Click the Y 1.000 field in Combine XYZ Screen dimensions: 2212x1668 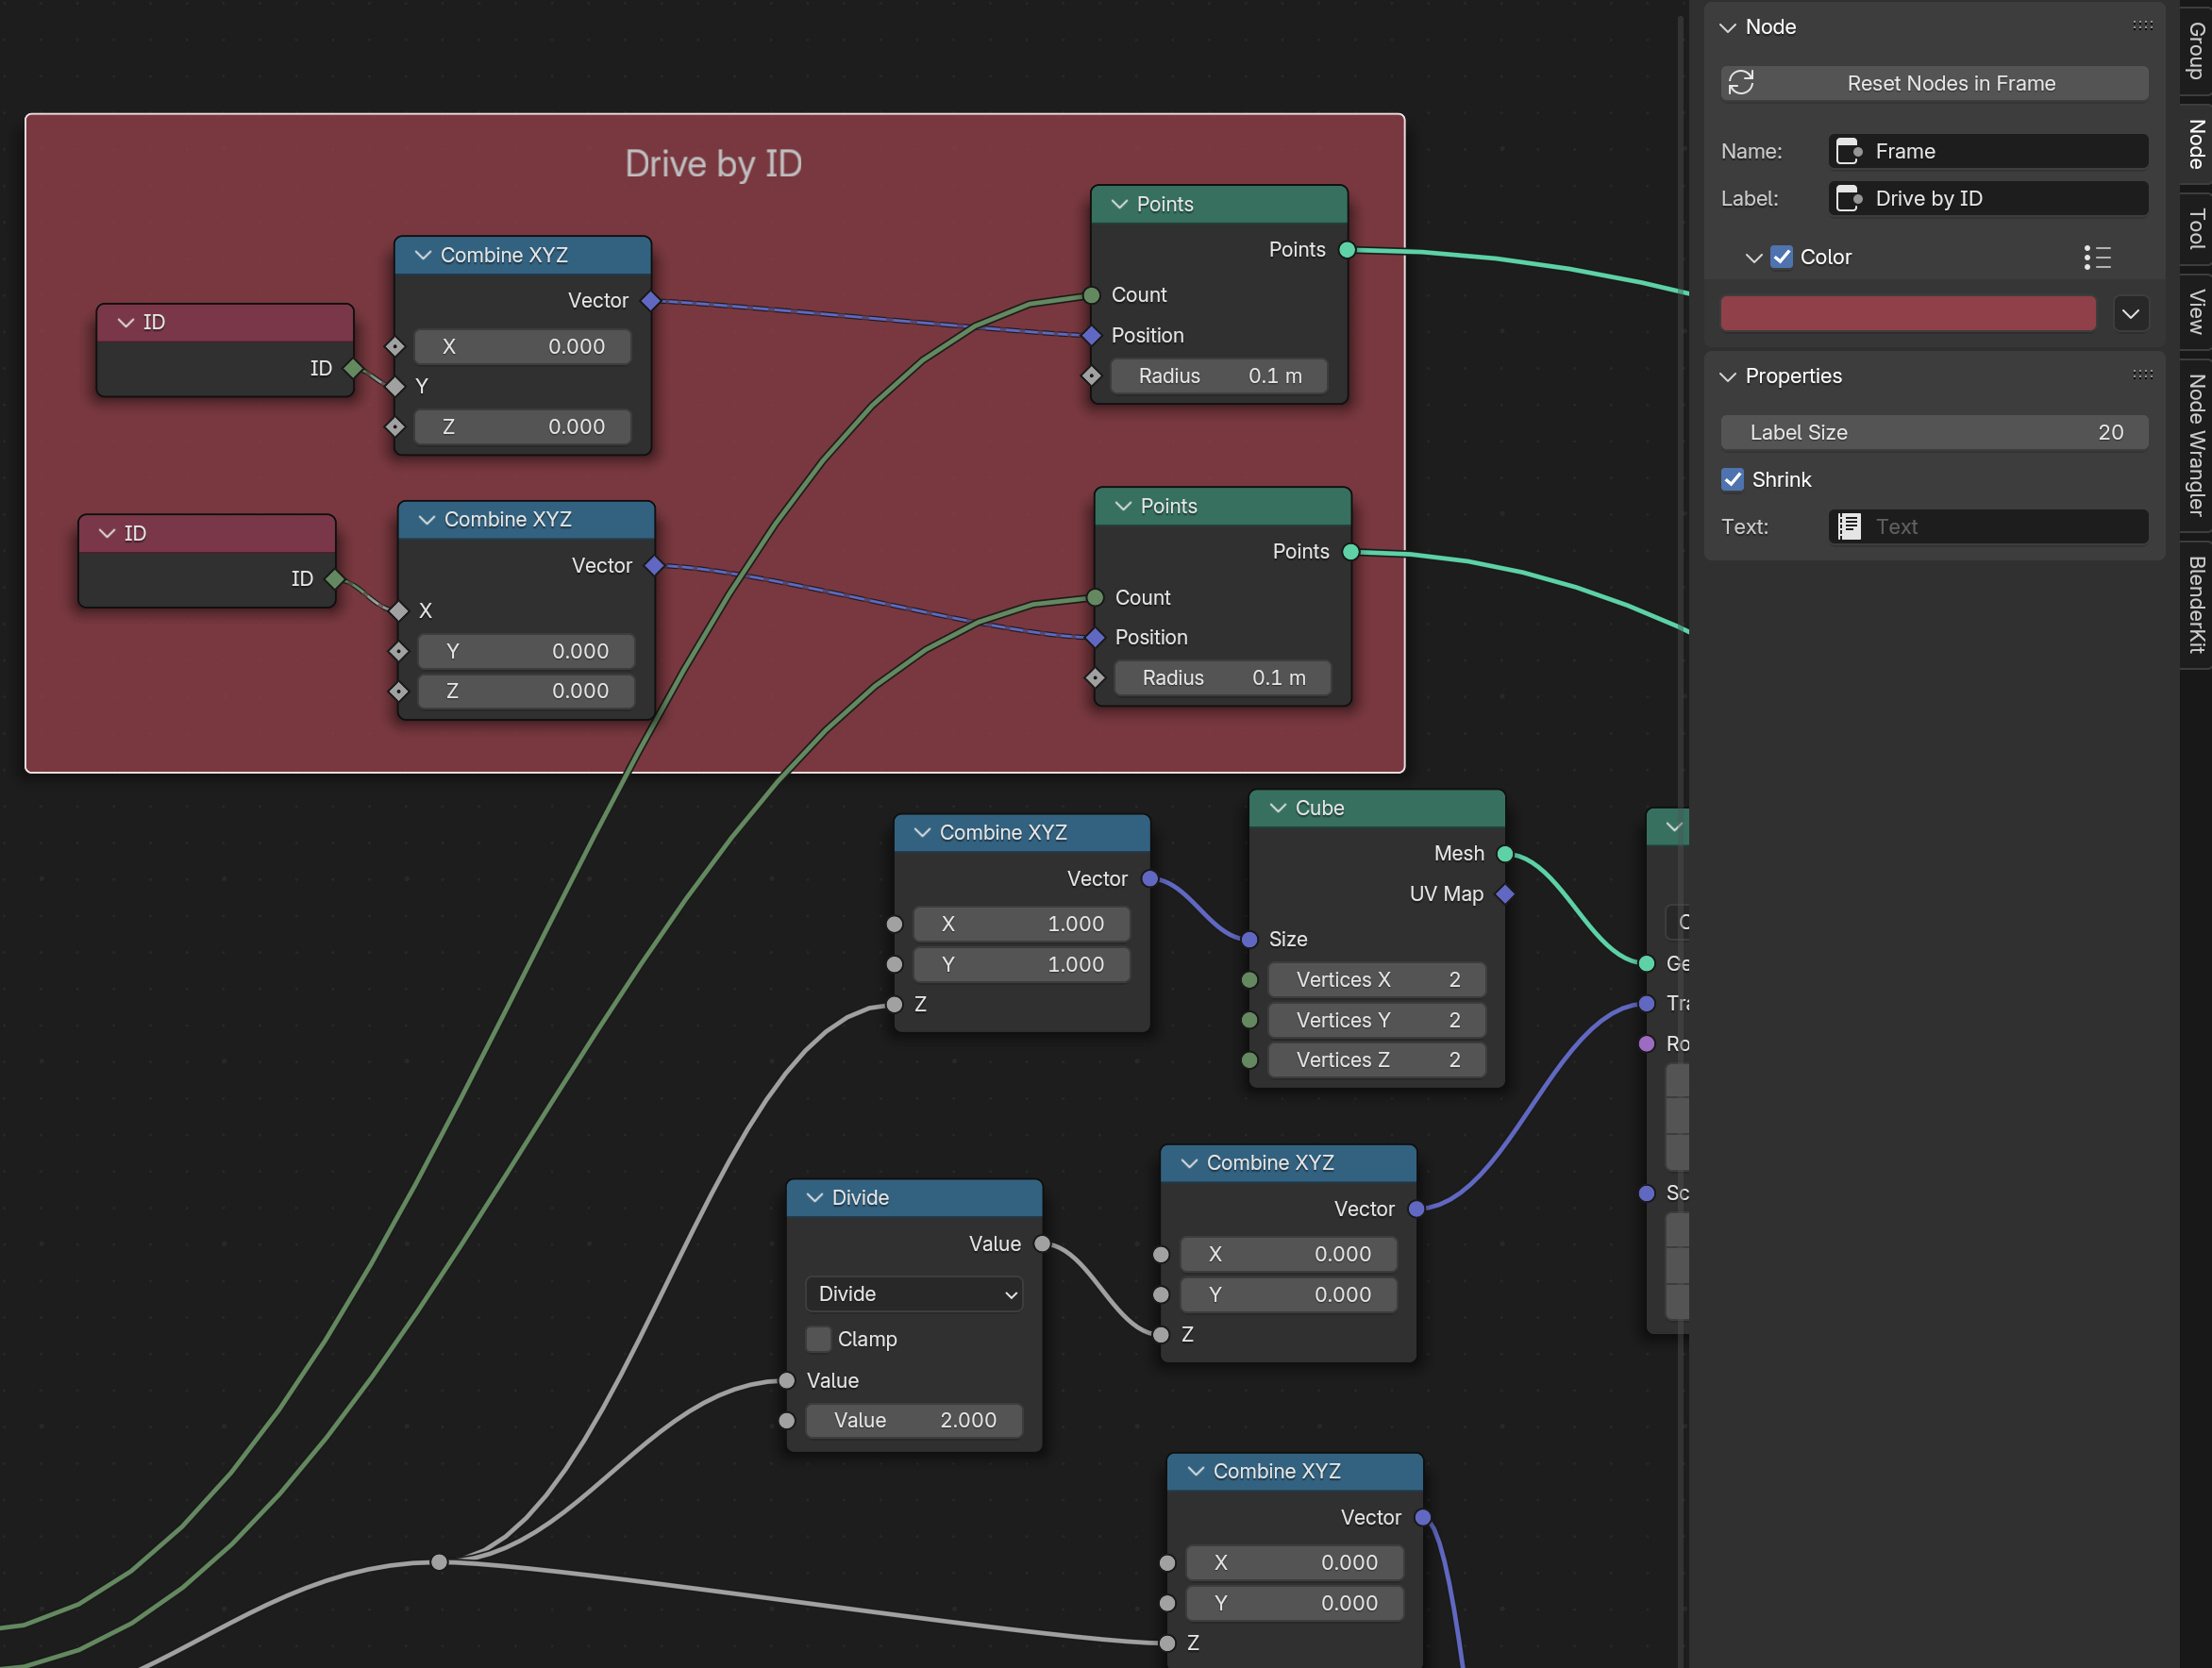tap(1022, 964)
